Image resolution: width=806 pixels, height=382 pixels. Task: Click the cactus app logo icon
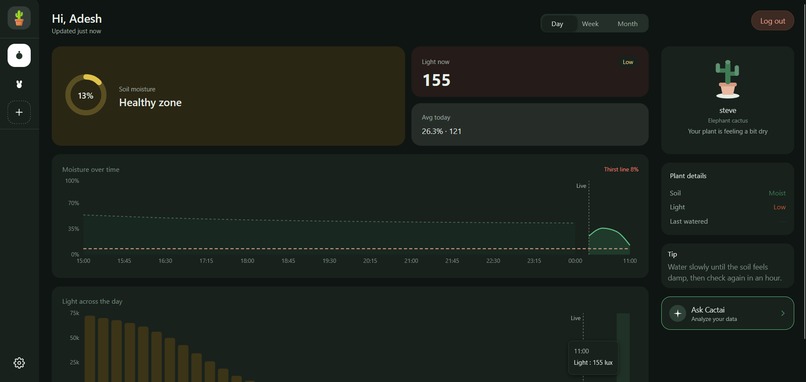(x=19, y=18)
